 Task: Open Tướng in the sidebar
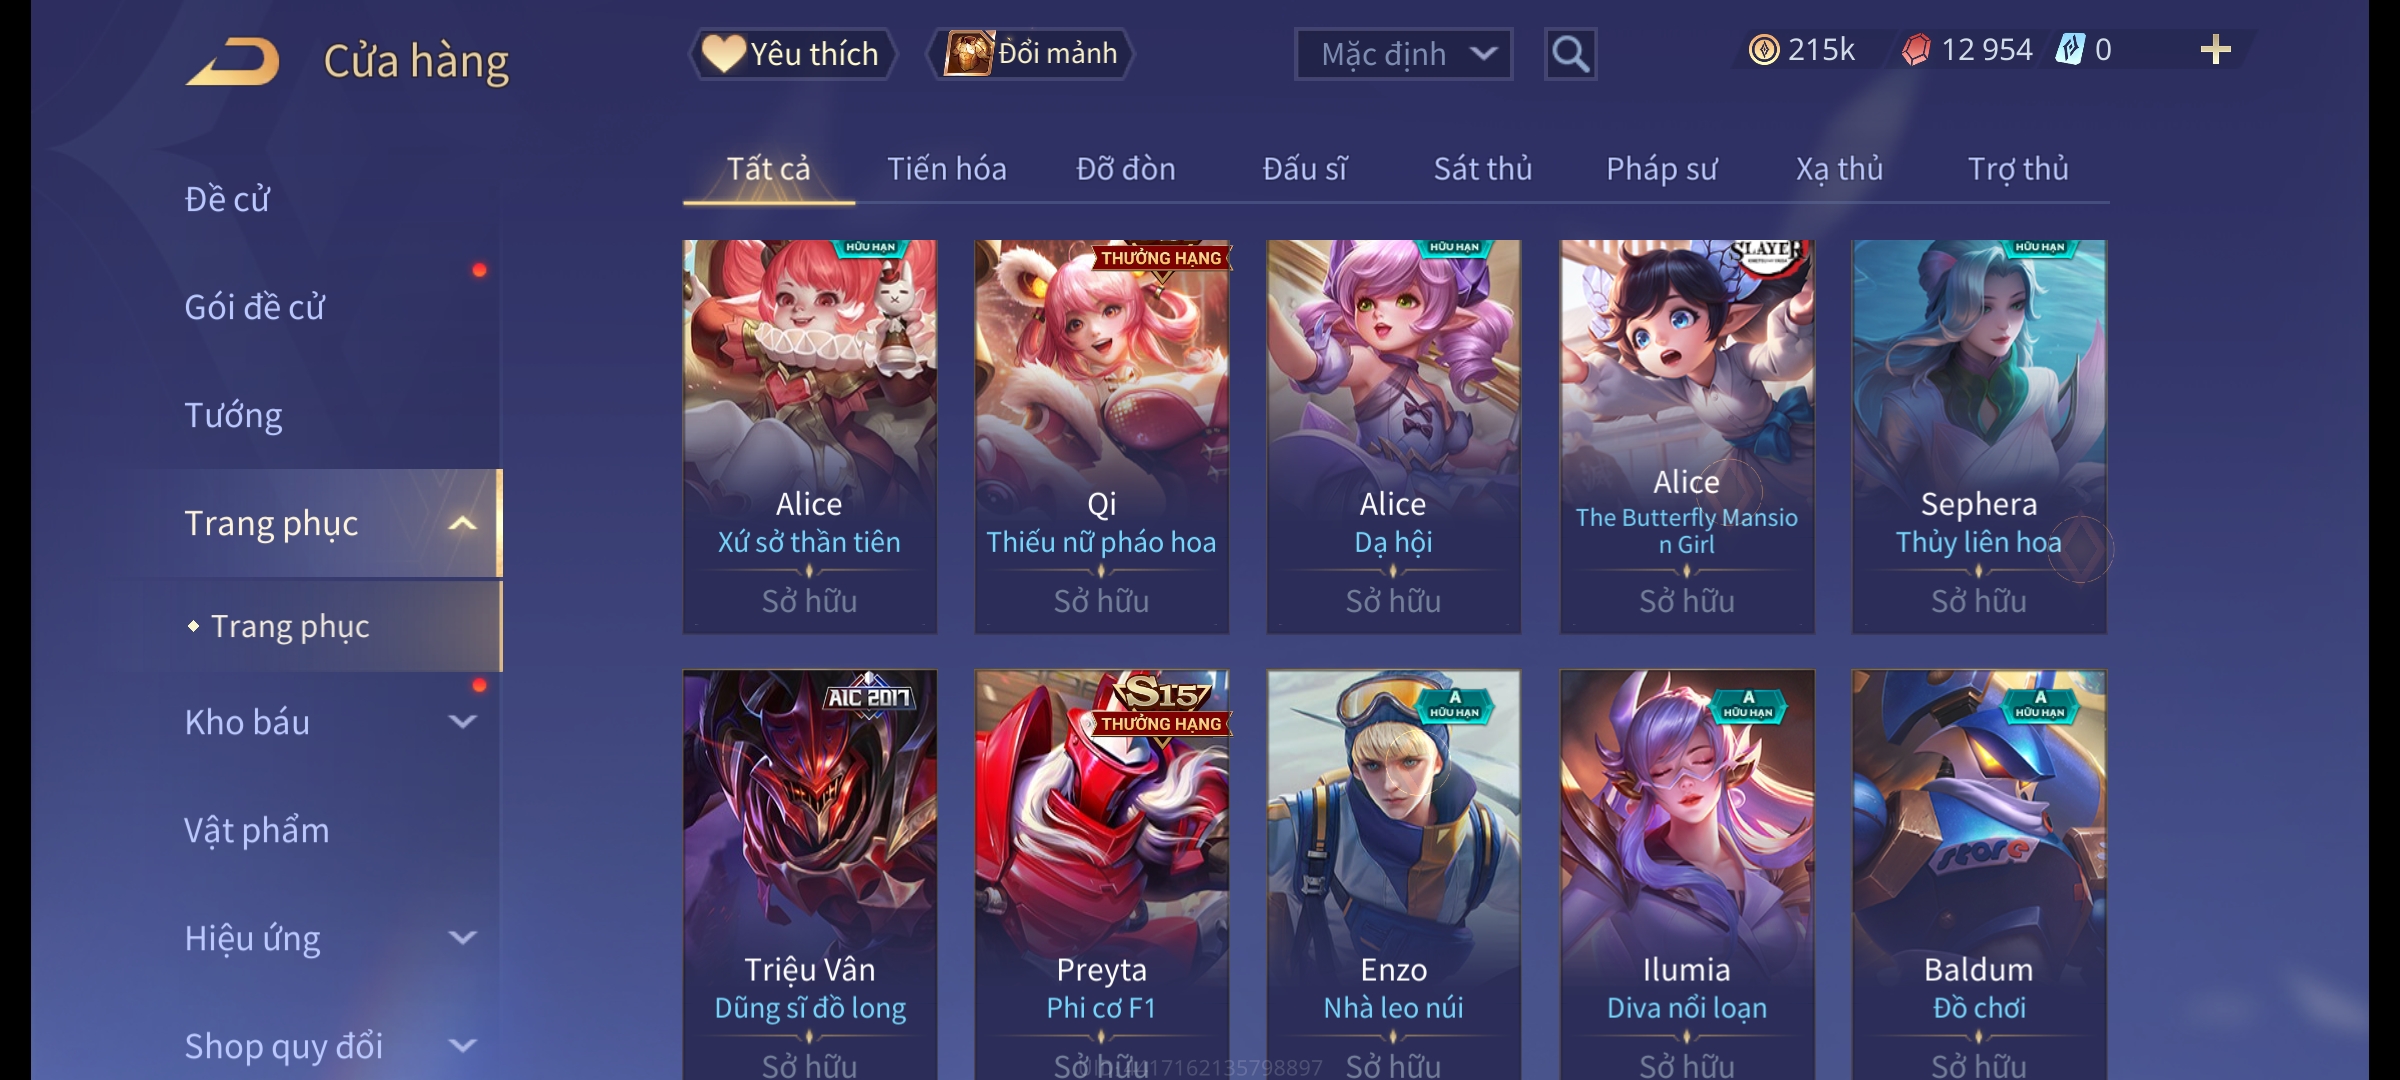pyautogui.click(x=233, y=415)
